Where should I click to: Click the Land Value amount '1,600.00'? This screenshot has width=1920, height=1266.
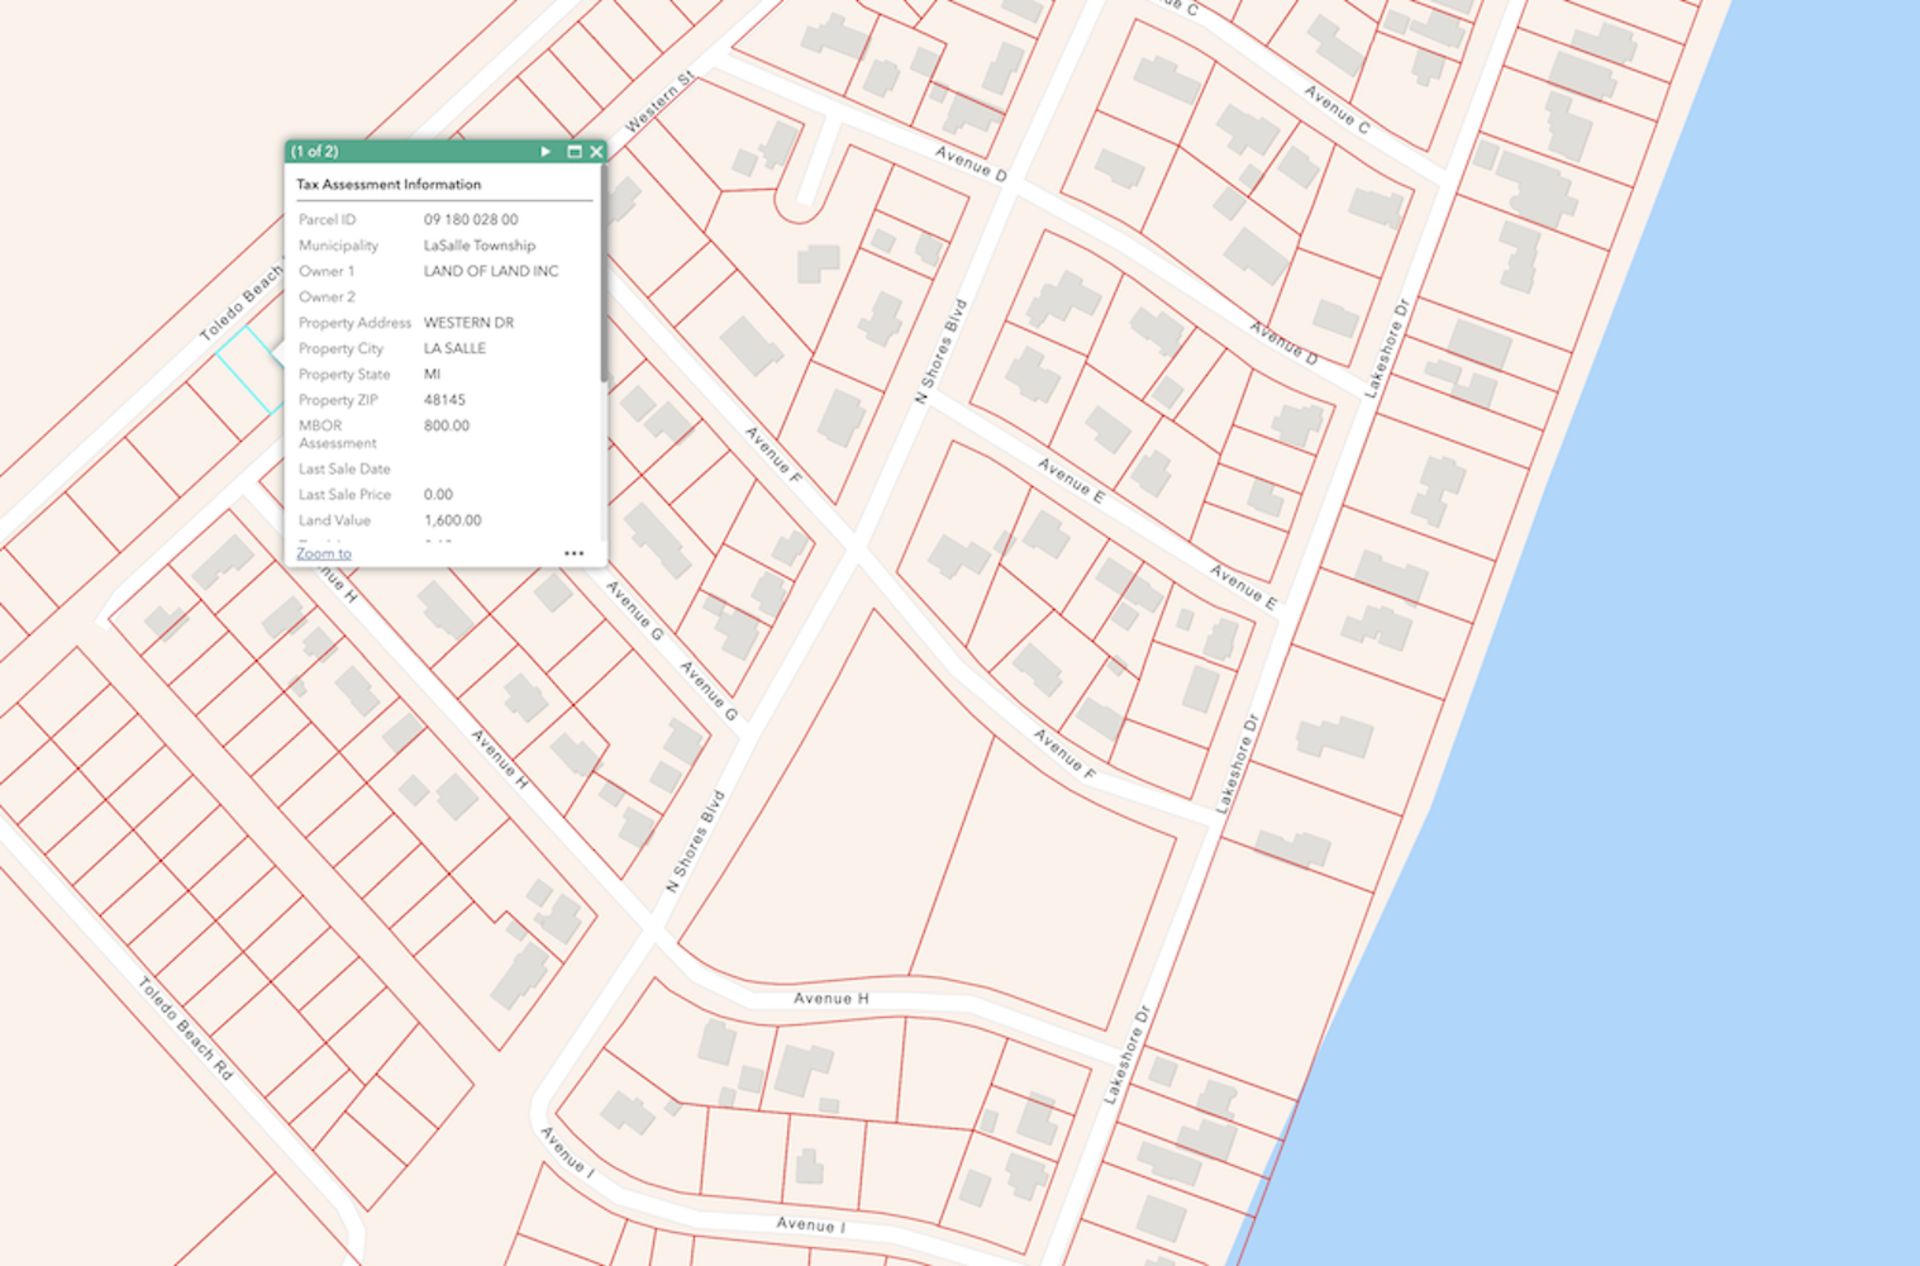click(x=453, y=520)
